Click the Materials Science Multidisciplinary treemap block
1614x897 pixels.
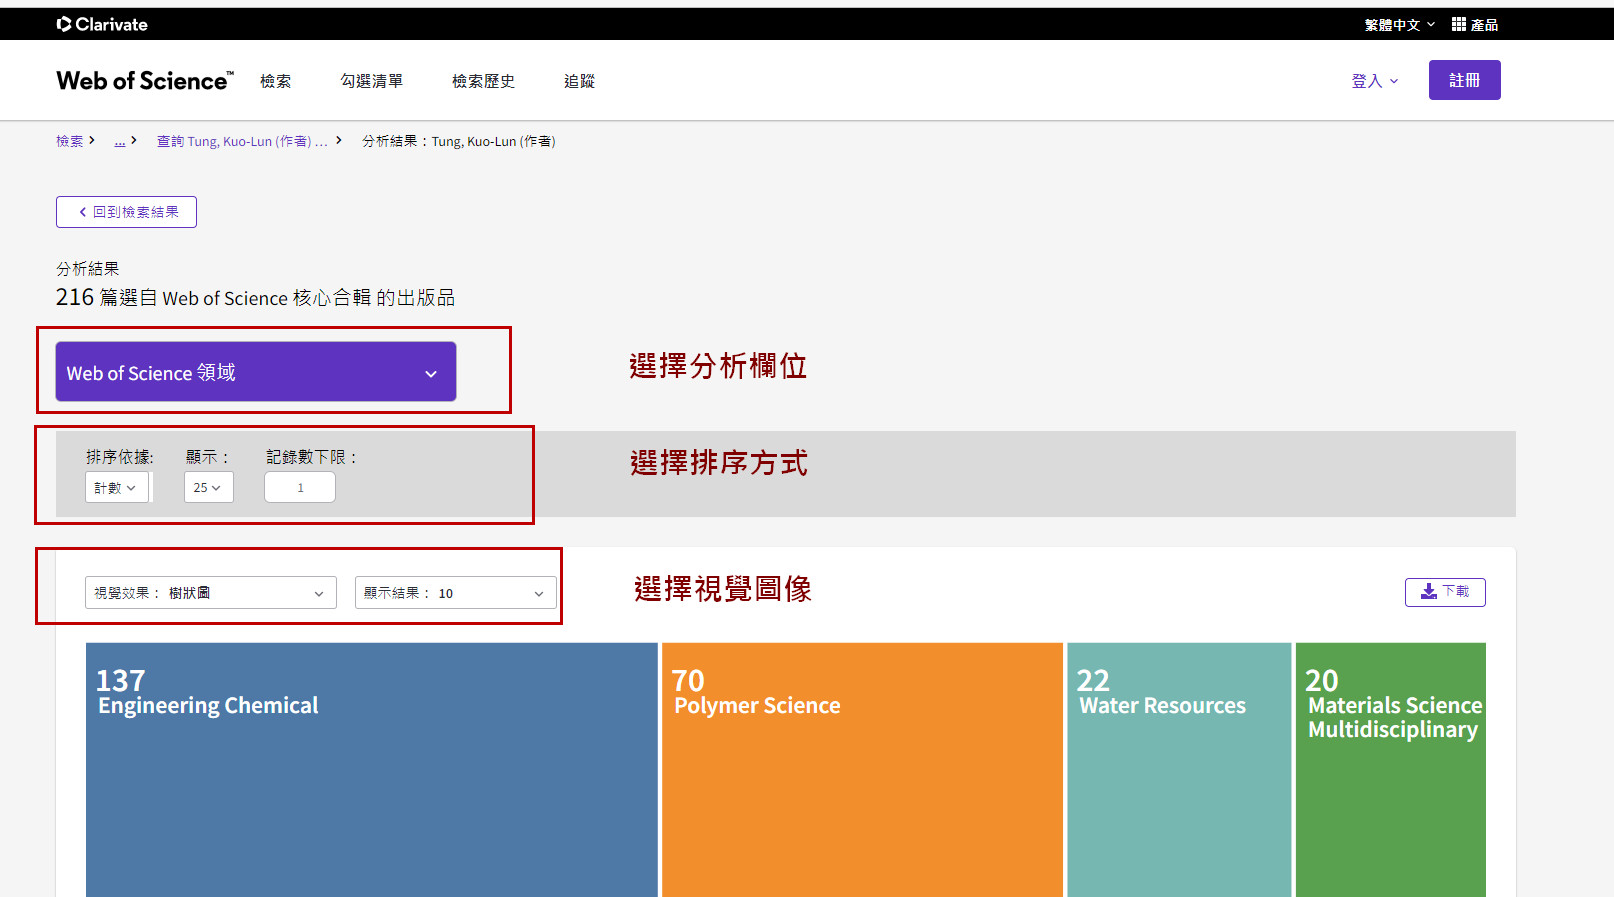pos(1391,770)
